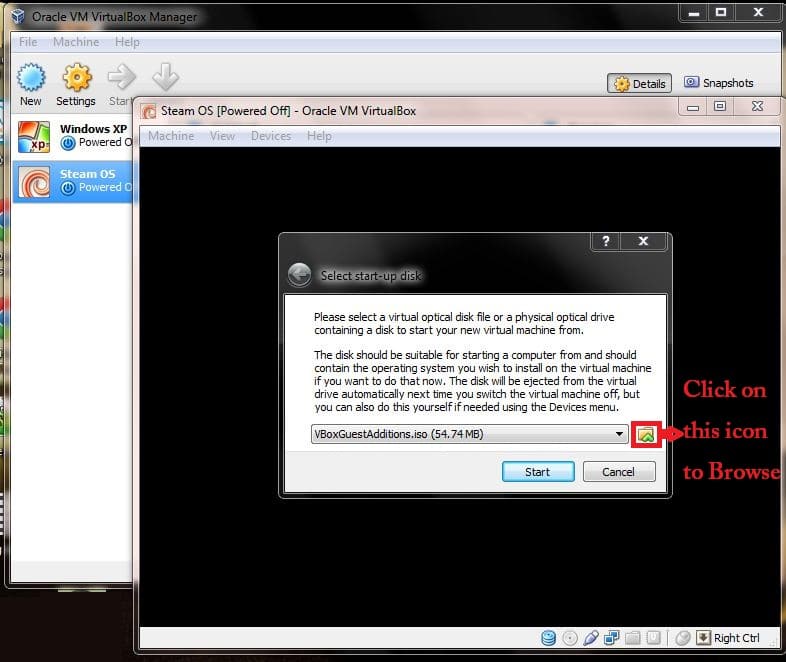Viewport: 786px width, 662px height.
Task: Click the Cancel button in the dialog
Action: pos(619,472)
